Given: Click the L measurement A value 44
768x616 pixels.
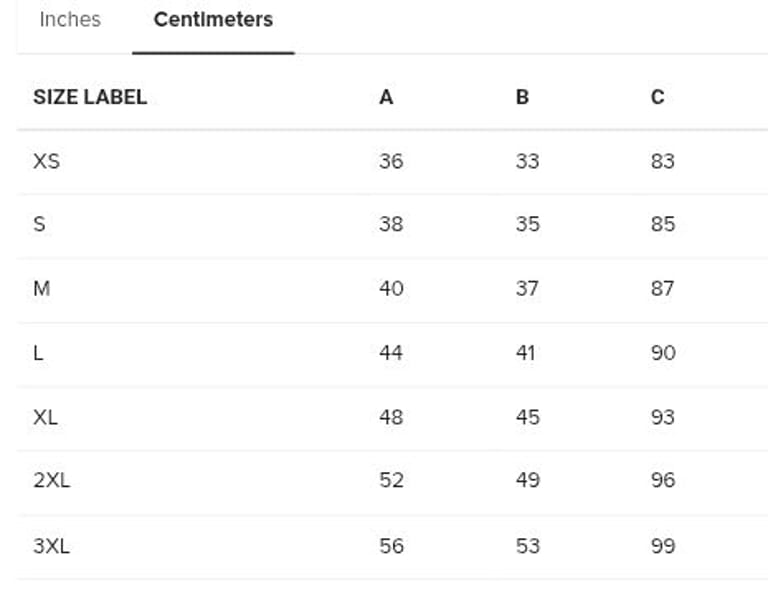Looking at the screenshot, I should pos(391,353).
